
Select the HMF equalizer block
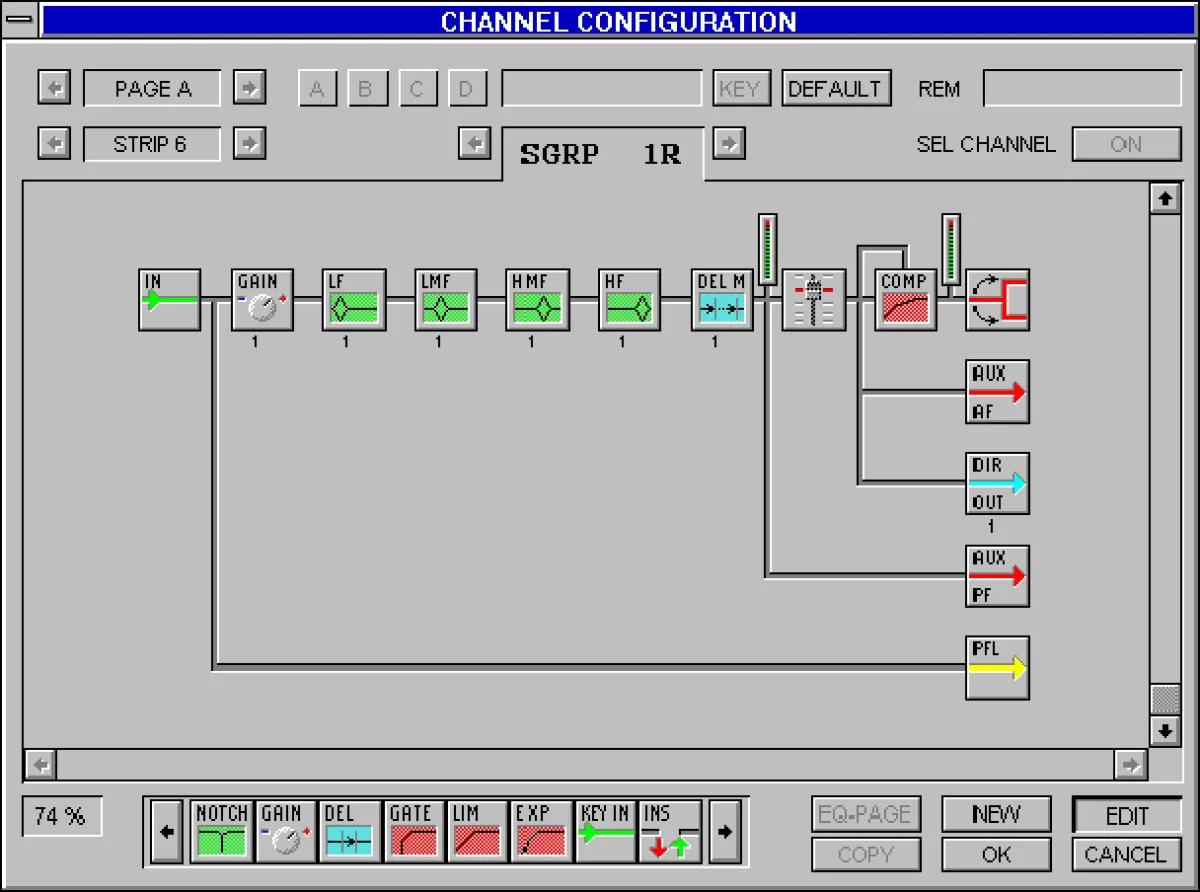point(538,299)
